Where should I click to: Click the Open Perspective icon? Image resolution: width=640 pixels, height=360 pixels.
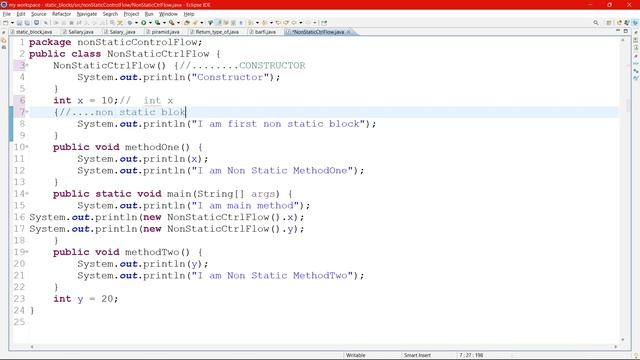tap(609, 23)
